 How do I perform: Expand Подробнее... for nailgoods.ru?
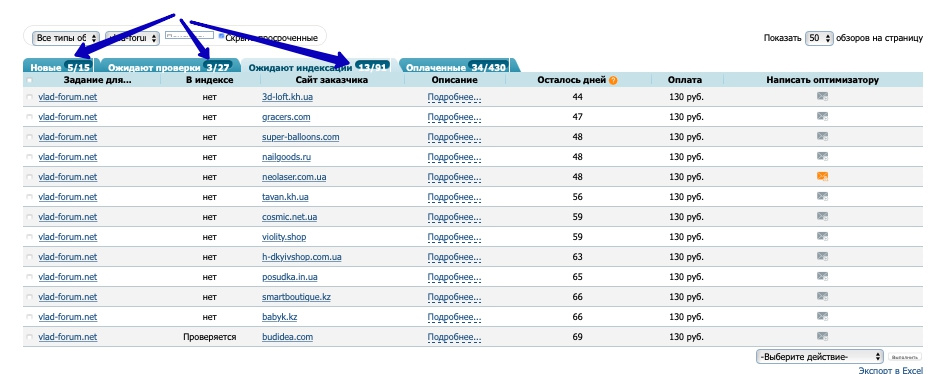tap(454, 157)
